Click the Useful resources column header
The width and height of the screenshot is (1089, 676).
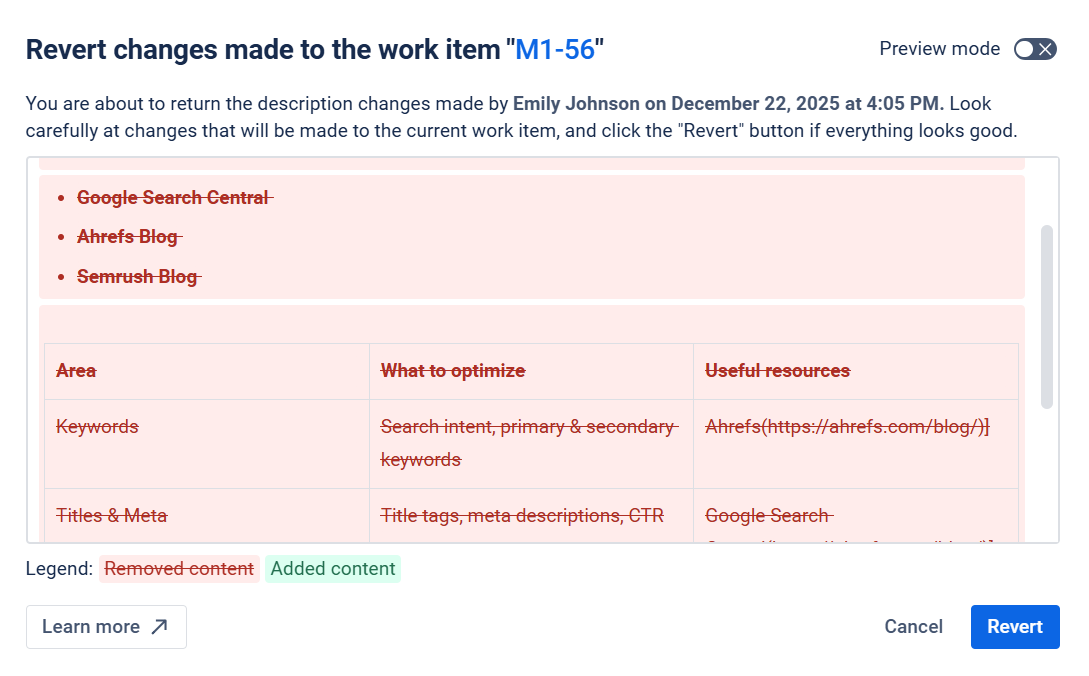[x=777, y=371]
